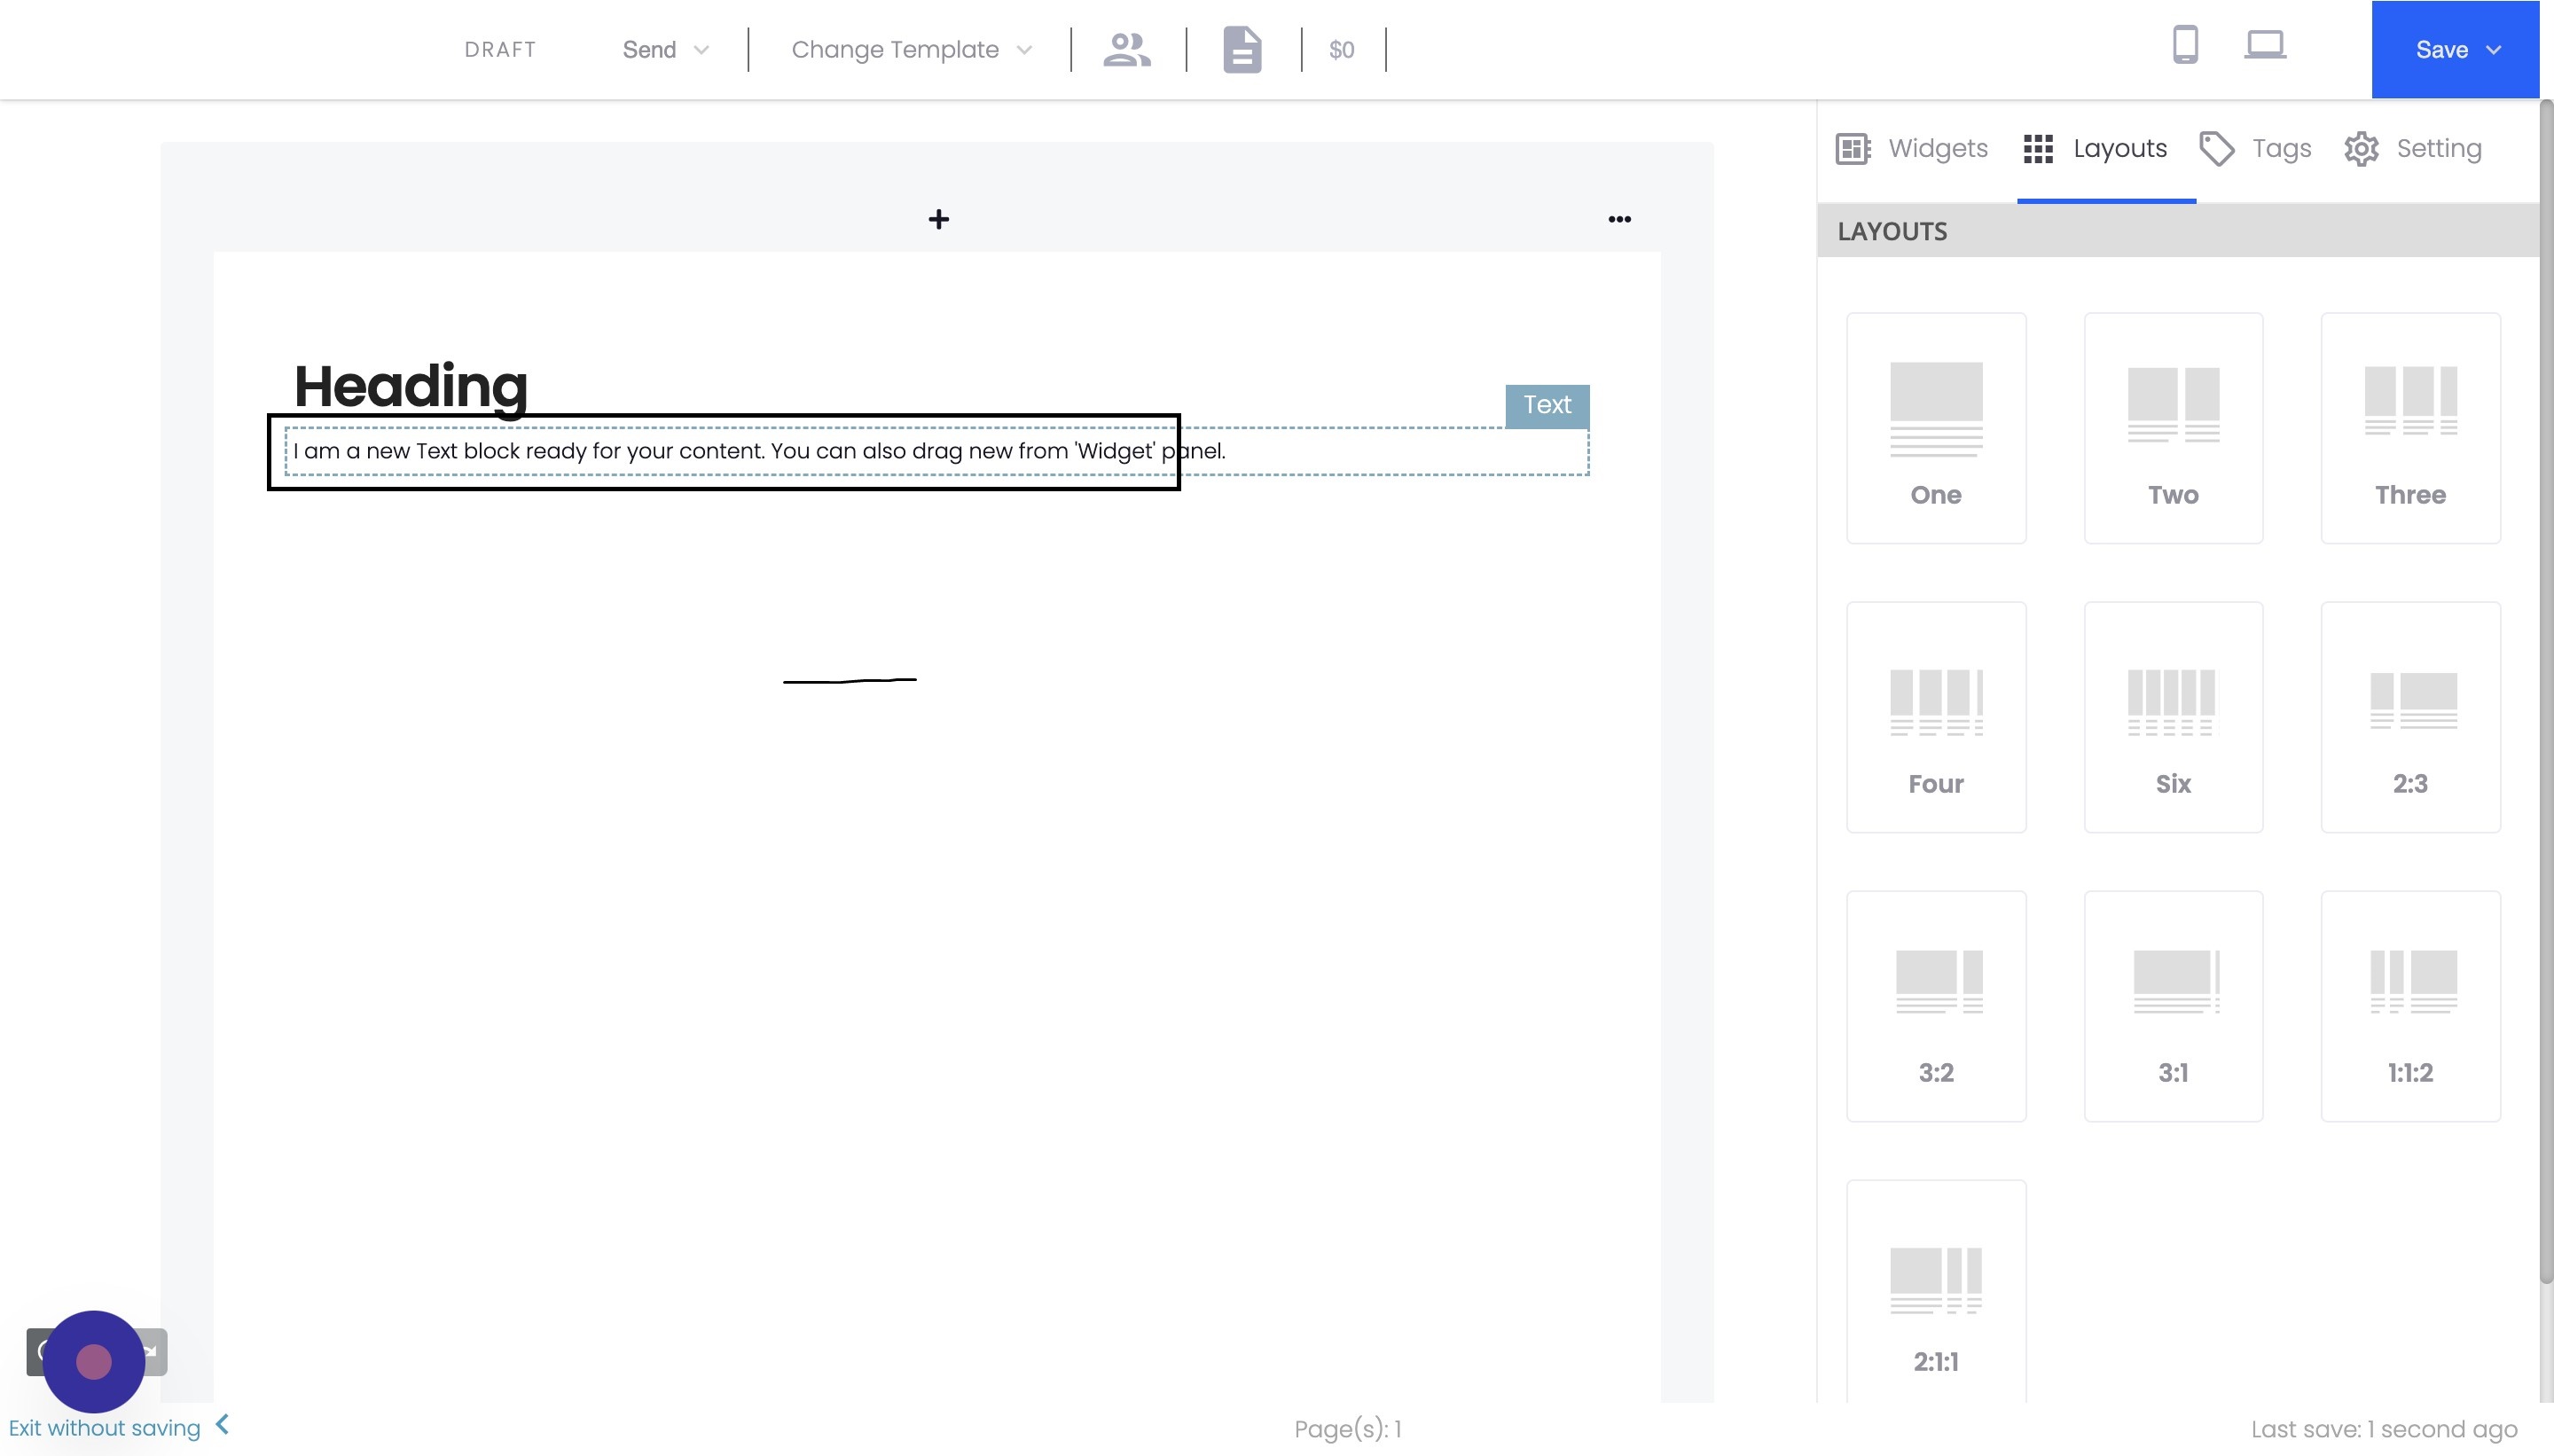This screenshot has height=1456, width=2554.
Task: Switch to the Widgets tab
Action: tap(1912, 148)
